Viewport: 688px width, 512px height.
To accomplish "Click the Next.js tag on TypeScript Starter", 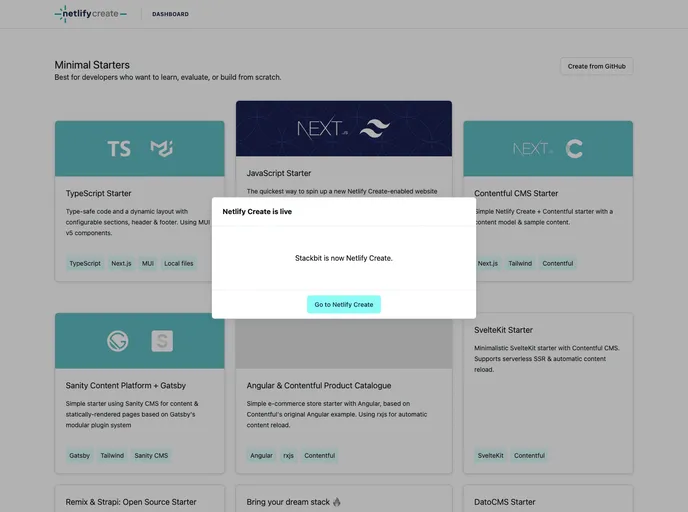I will click(x=121, y=263).
